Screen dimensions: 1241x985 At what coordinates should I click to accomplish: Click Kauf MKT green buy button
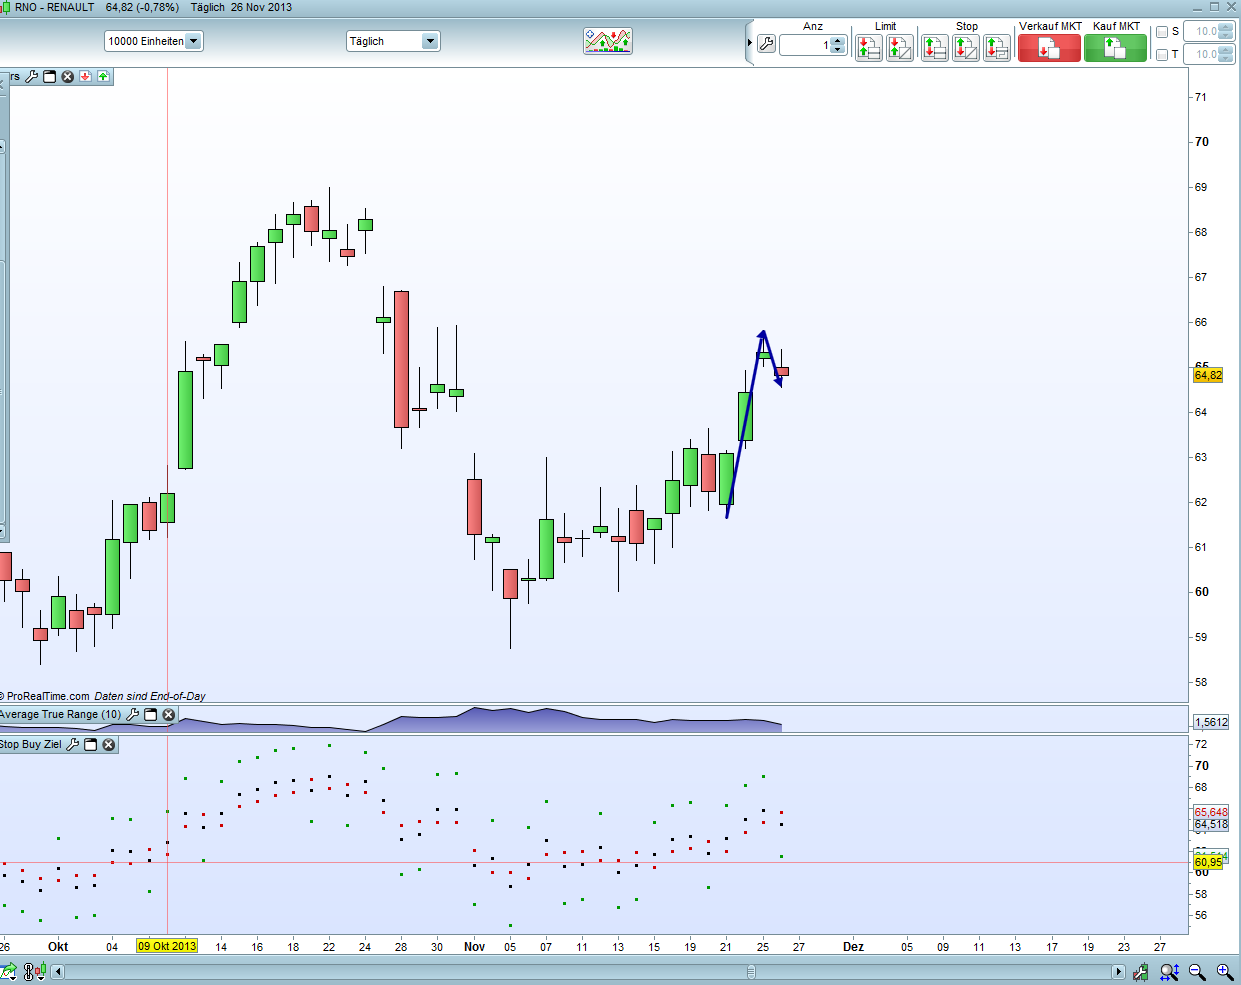[x=1115, y=48]
